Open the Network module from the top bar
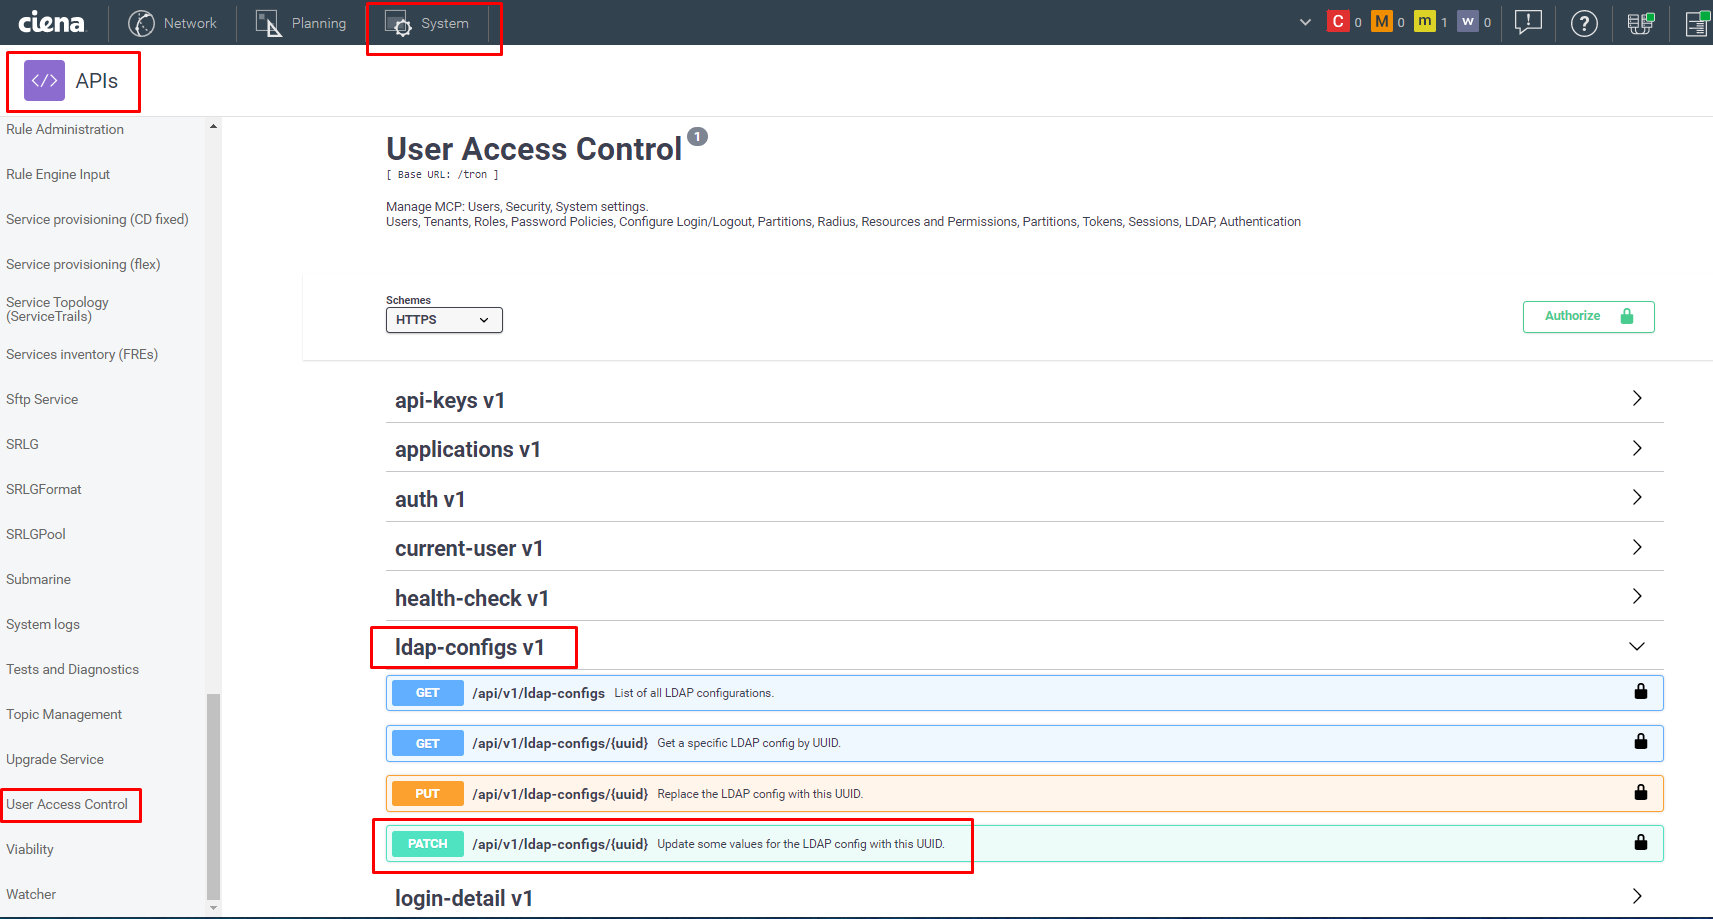The height and width of the screenshot is (919, 1713). (x=174, y=22)
